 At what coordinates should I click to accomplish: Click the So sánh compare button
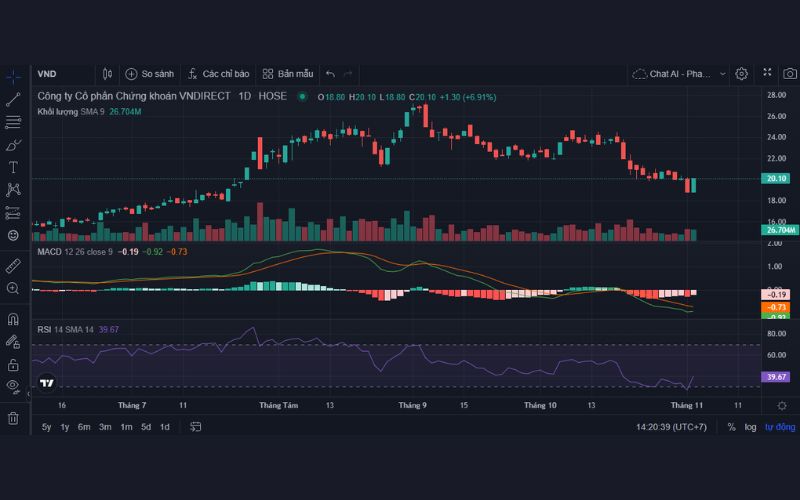(150, 74)
